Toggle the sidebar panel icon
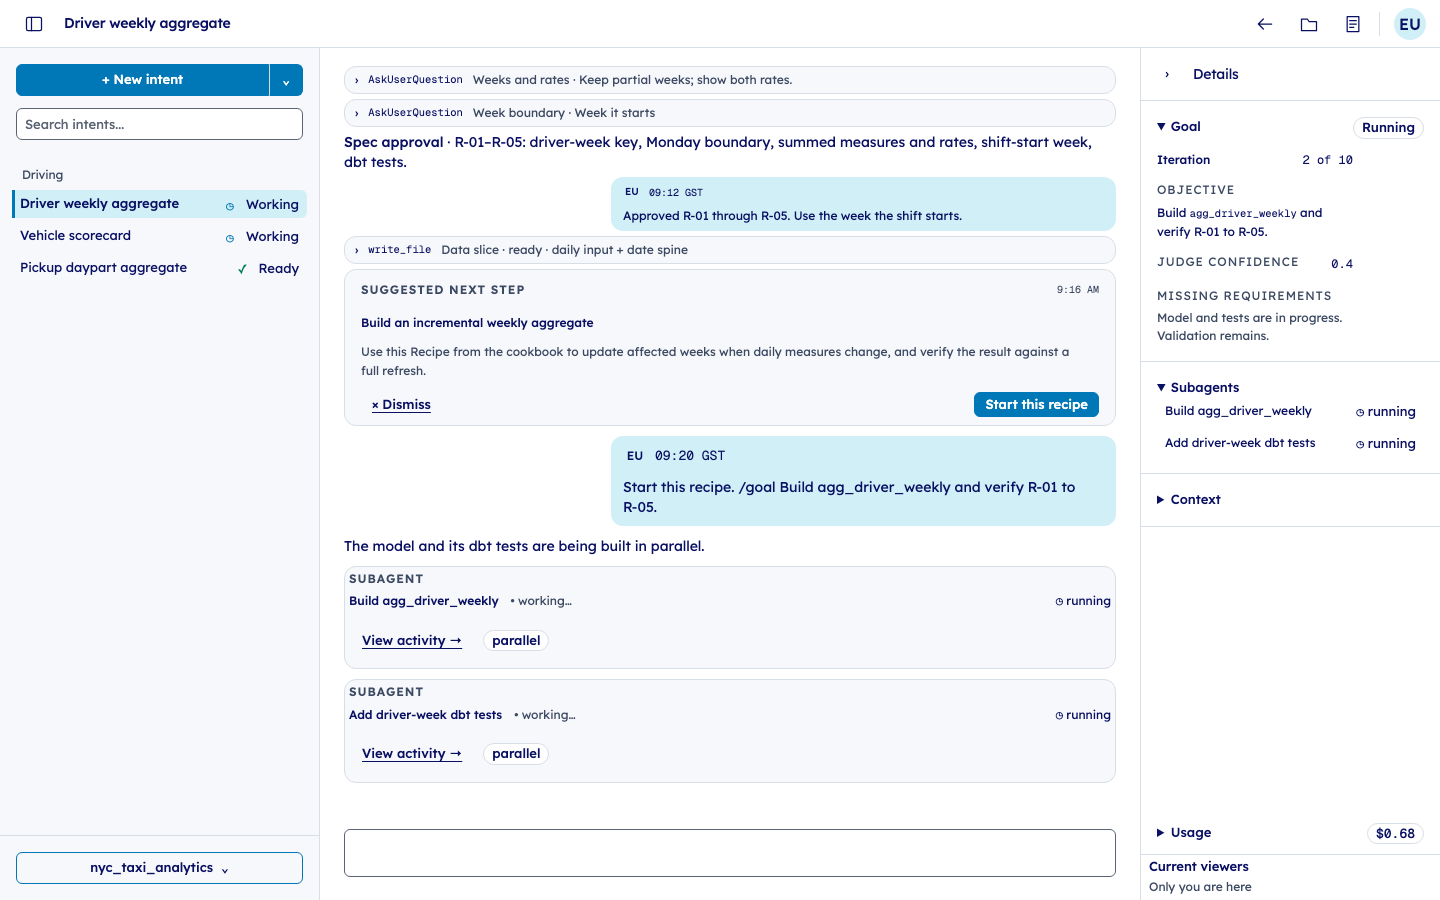 coord(34,24)
